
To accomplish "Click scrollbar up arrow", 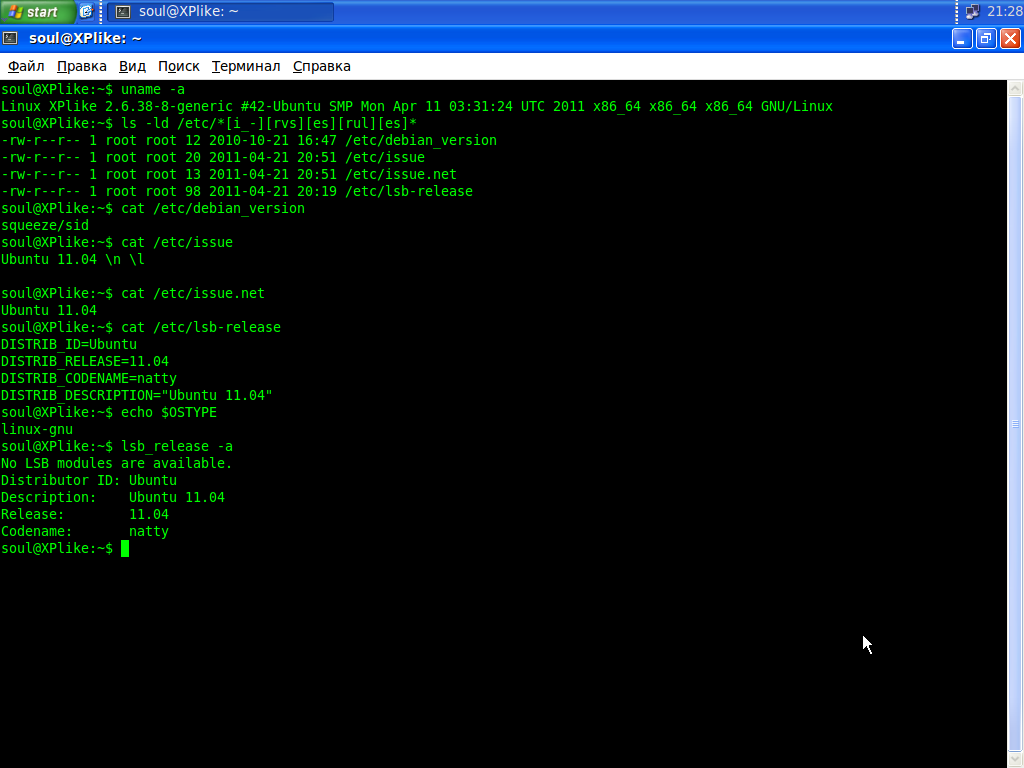I will pyautogui.click(x=1015, y=88).
